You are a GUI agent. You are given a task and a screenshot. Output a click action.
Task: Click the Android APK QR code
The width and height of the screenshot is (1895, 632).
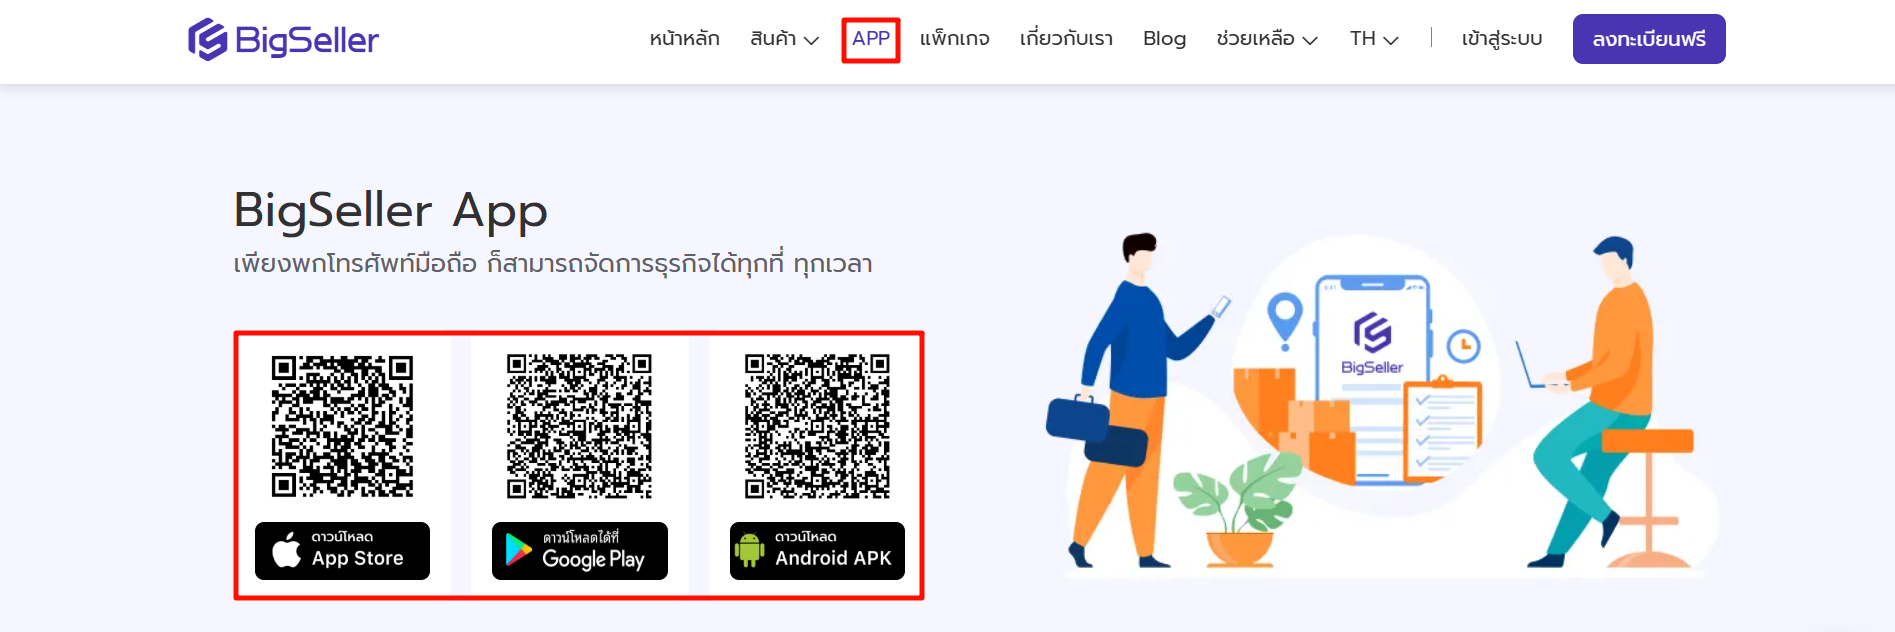tap(817, 426)
